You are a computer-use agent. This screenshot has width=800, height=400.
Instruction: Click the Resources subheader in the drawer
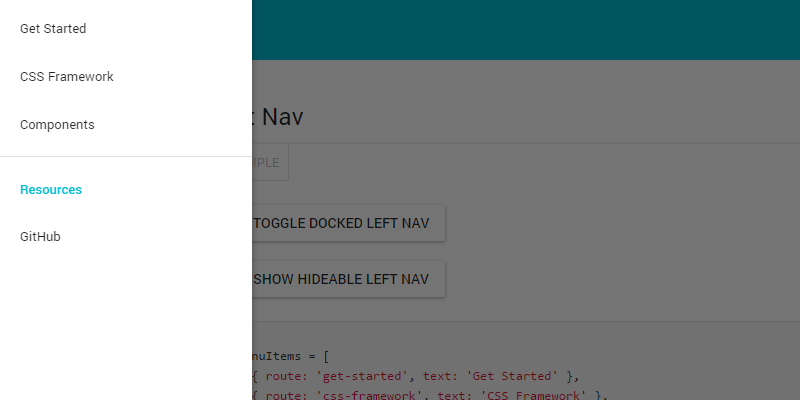click(51, 189)
